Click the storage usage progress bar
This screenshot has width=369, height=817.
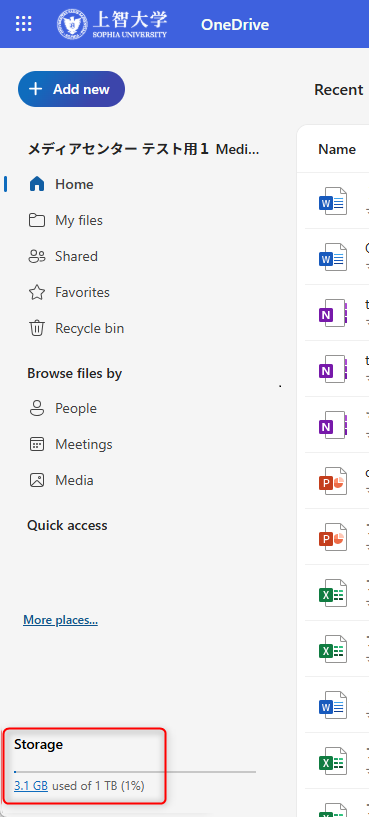[135, 771]
